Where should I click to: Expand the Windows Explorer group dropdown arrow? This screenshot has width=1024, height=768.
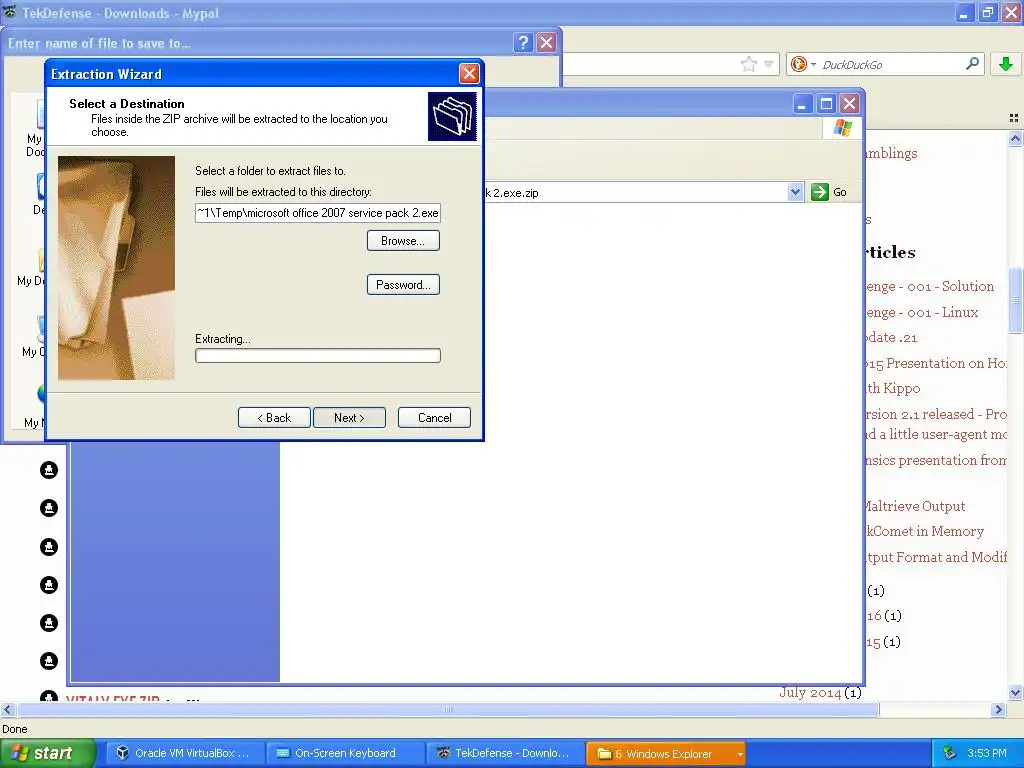point(740,754)
